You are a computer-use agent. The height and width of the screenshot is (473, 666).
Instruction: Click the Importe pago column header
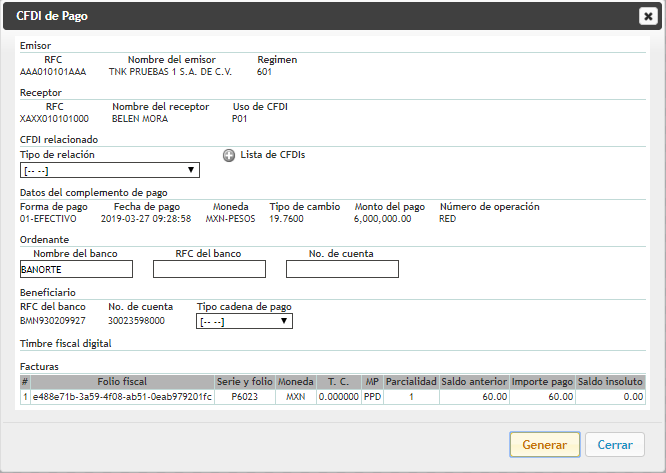coord(542,382)
